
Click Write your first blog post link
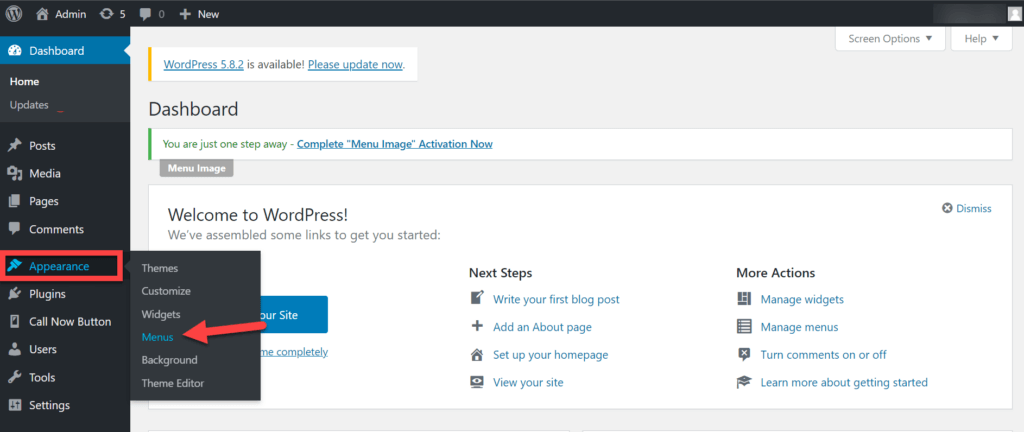click(x=556, y=299)
